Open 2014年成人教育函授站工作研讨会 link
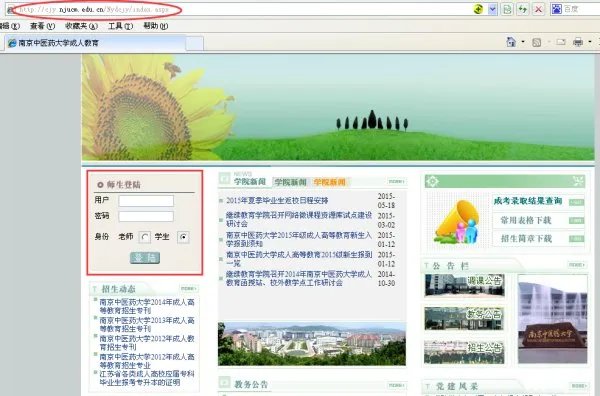The width and height of the screenshot is (600, 396). click(299, 278)
